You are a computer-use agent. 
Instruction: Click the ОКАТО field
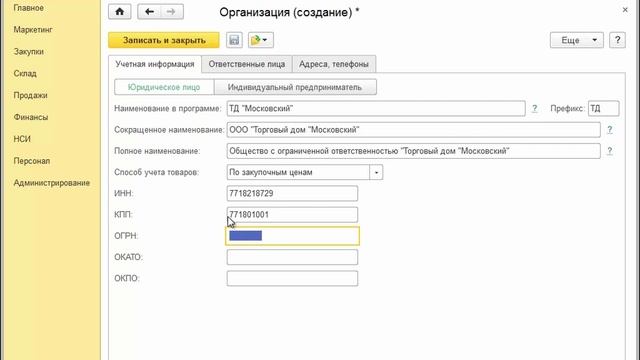(x=292, y=257)
